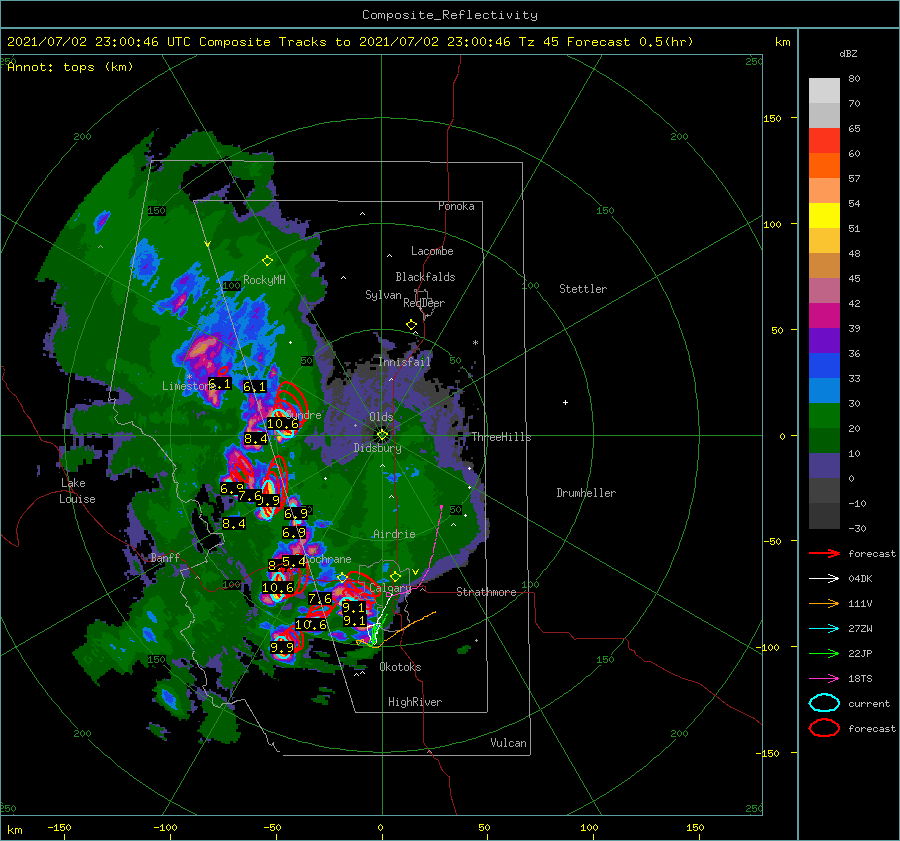Click the 100 right axis tick label
900x841 pixels.
(x=772, y=224)
